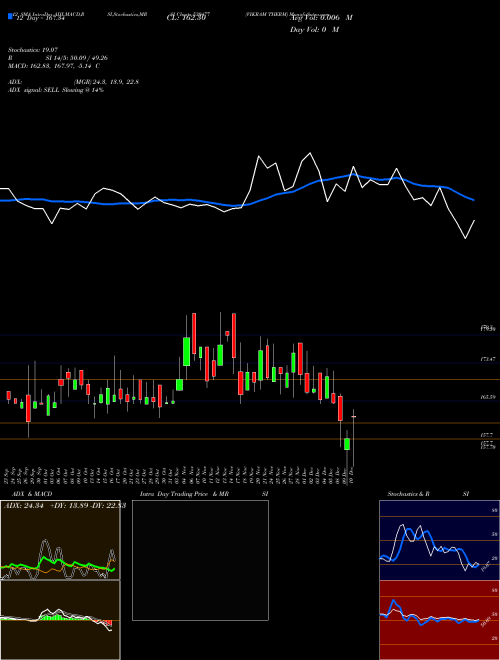500x660 pixels.
Task: Select the 'Avg Vol: 0.006 M' text
Action: (x=321, y=18)
